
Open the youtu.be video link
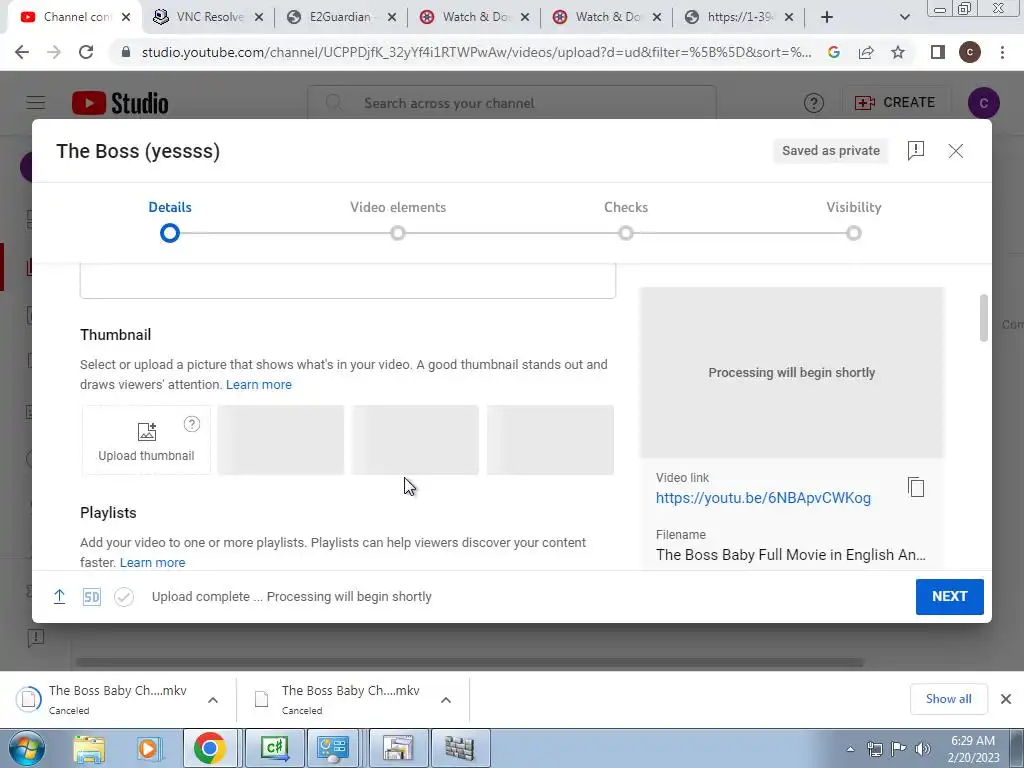(x=763, y=498)
